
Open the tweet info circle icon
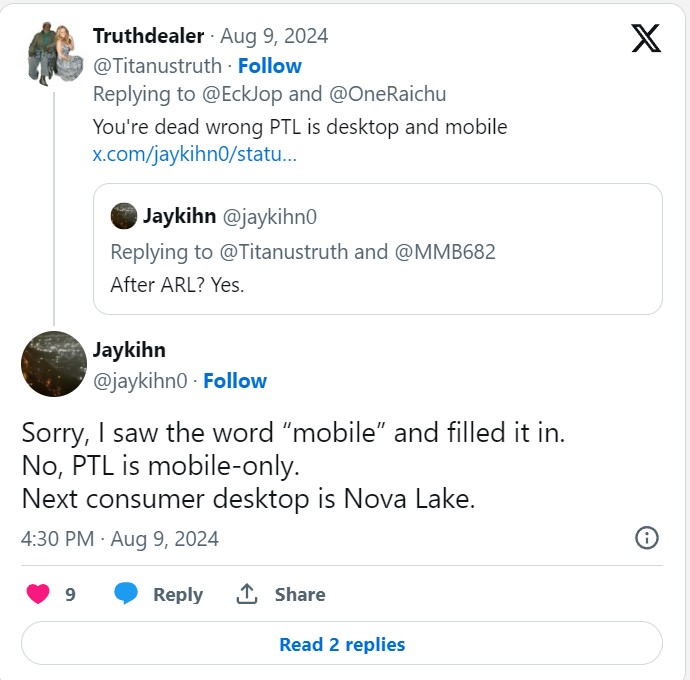point(647,538)
